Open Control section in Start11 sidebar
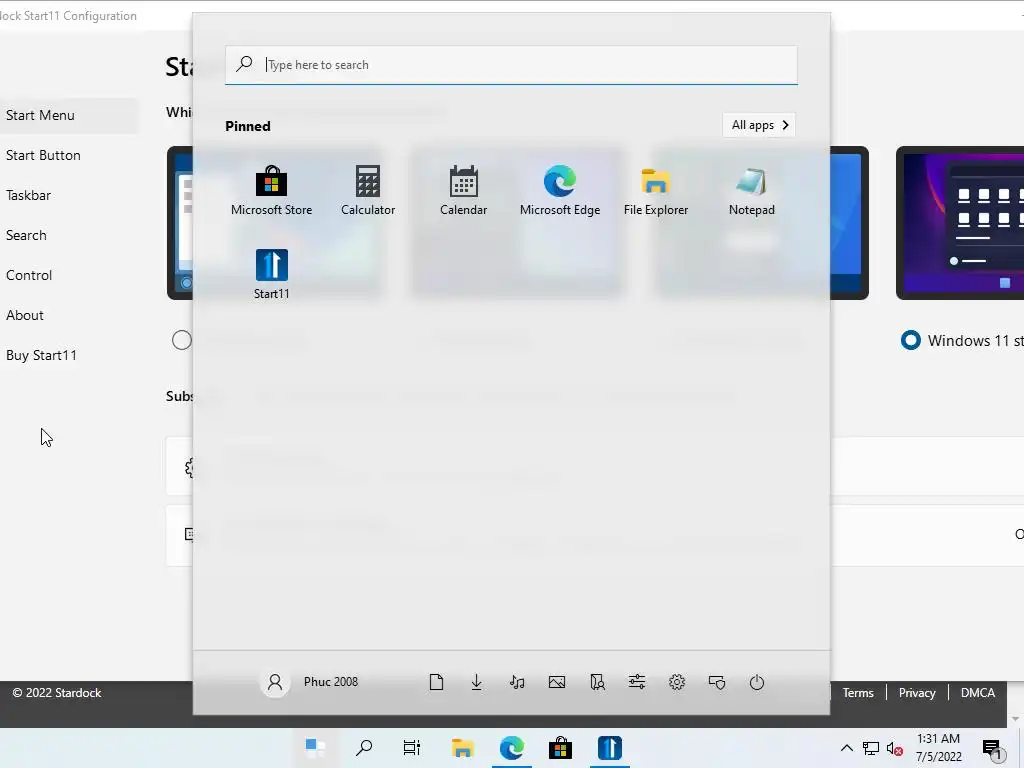1024x768 pixels. 29,275
